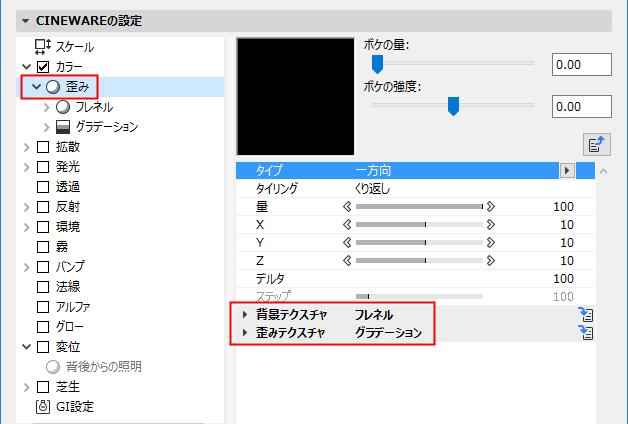Click the フレネル shader sphere icon
Screen dimensions: 628x424
click(x=63, y=107)
